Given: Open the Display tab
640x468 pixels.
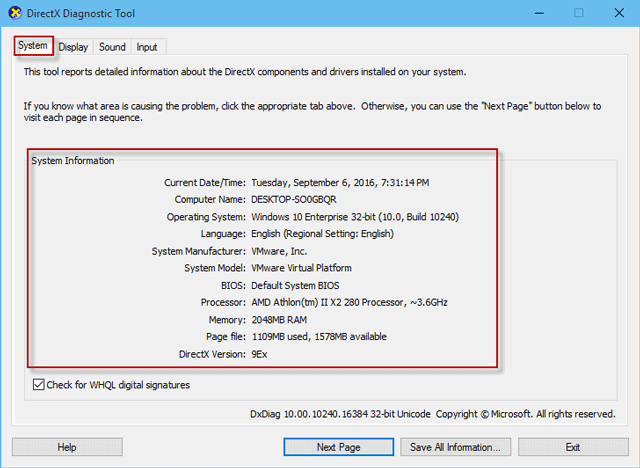Looking at the screenshot, I should click(x=73, y=47).
